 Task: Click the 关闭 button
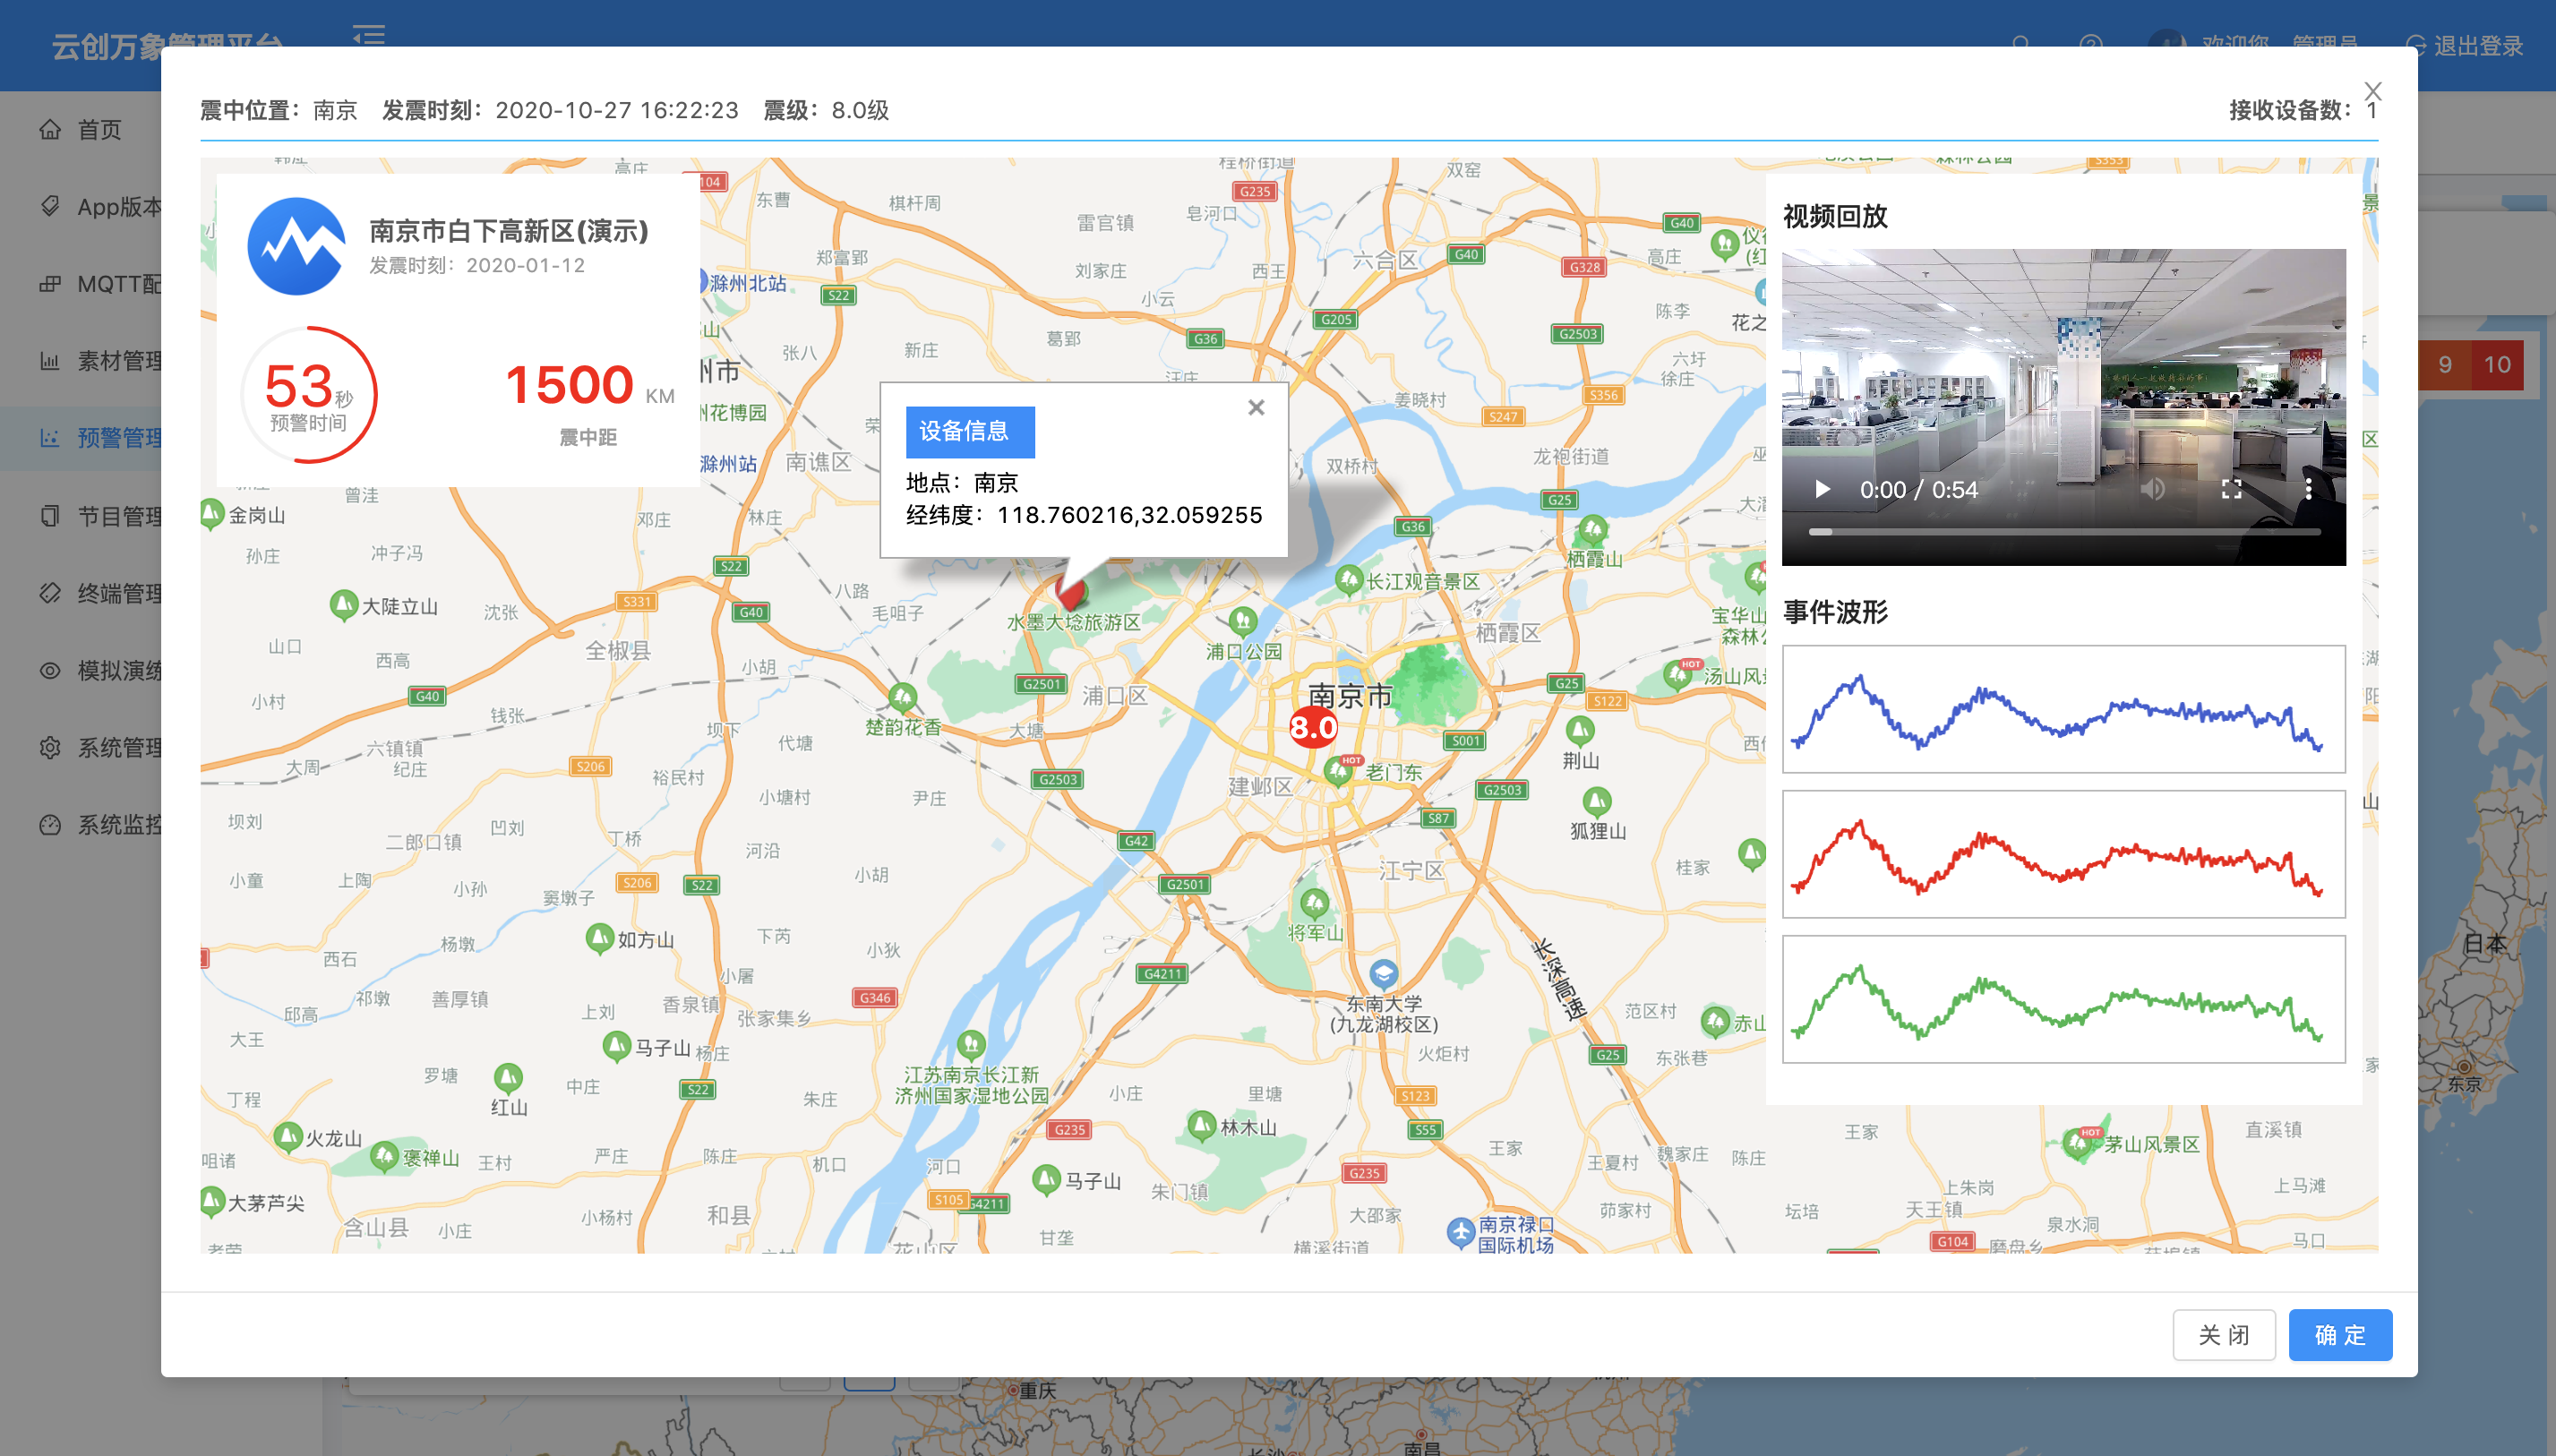[2223, 1334]
